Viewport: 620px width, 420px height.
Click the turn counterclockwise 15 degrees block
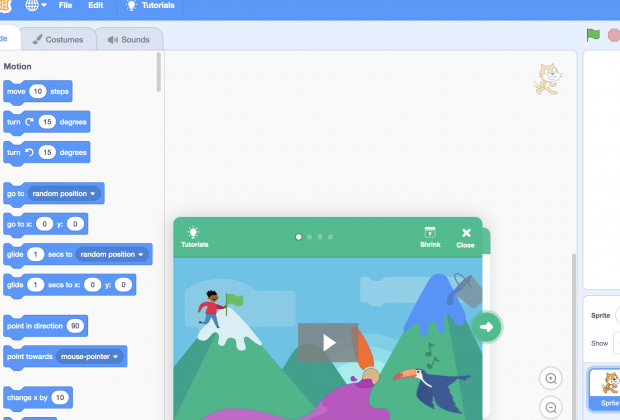coord(47,153)
